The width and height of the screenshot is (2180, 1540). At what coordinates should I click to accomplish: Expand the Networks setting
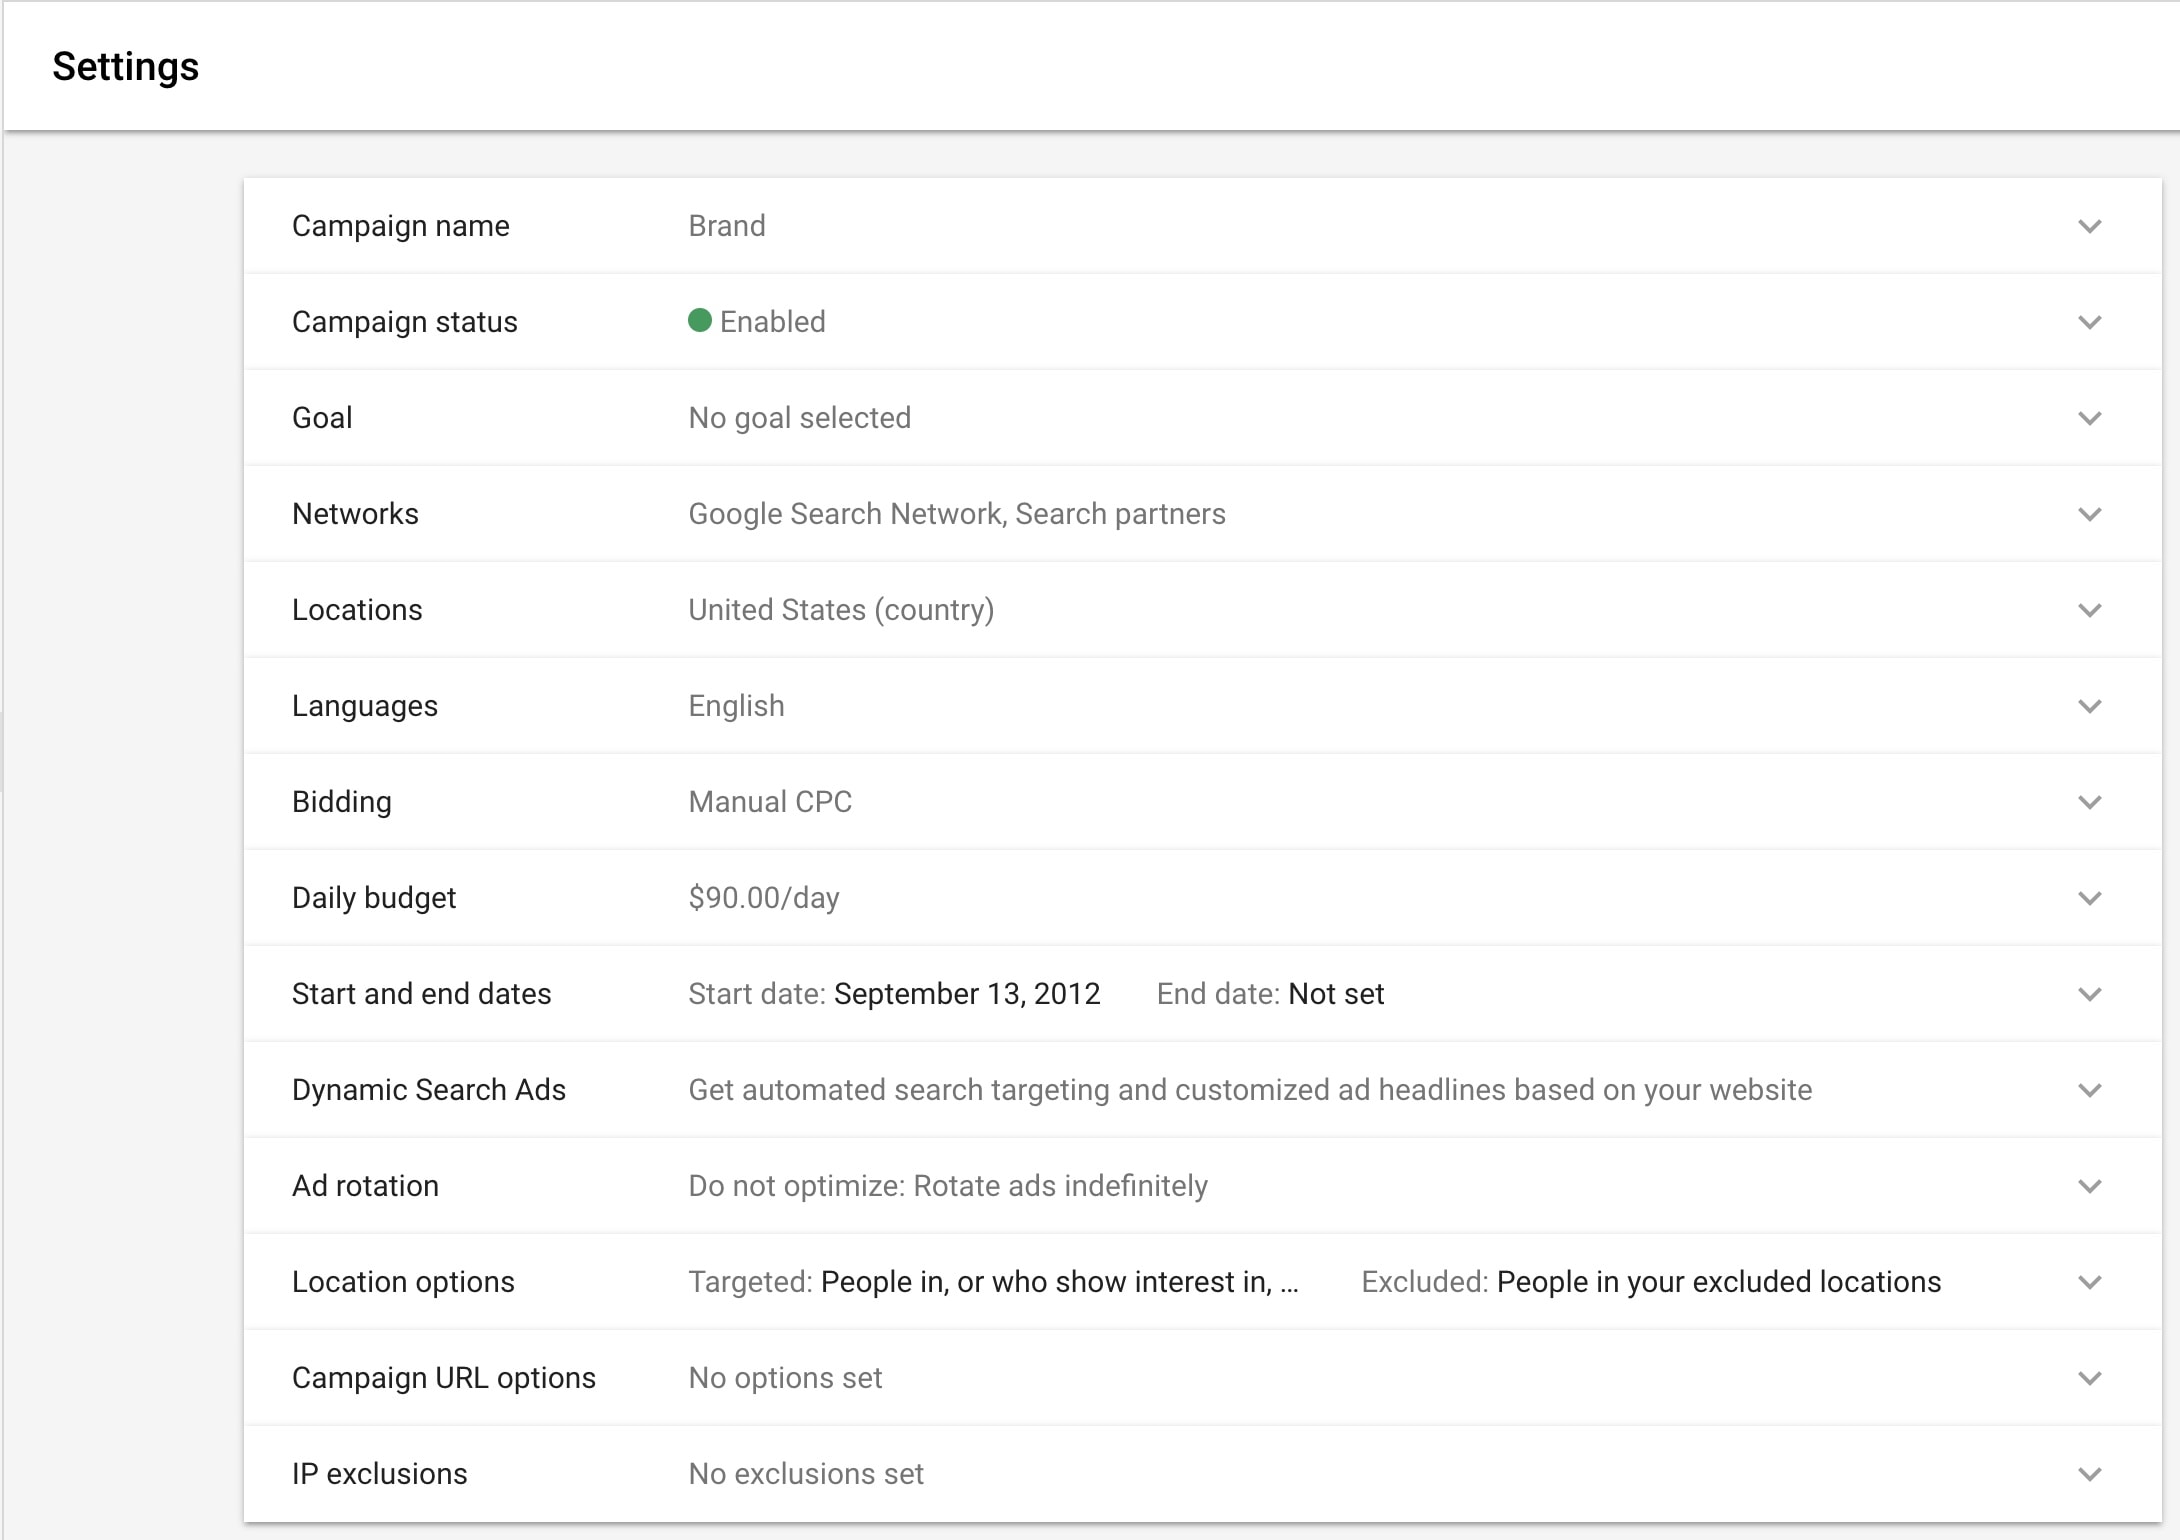[2090, 514]
